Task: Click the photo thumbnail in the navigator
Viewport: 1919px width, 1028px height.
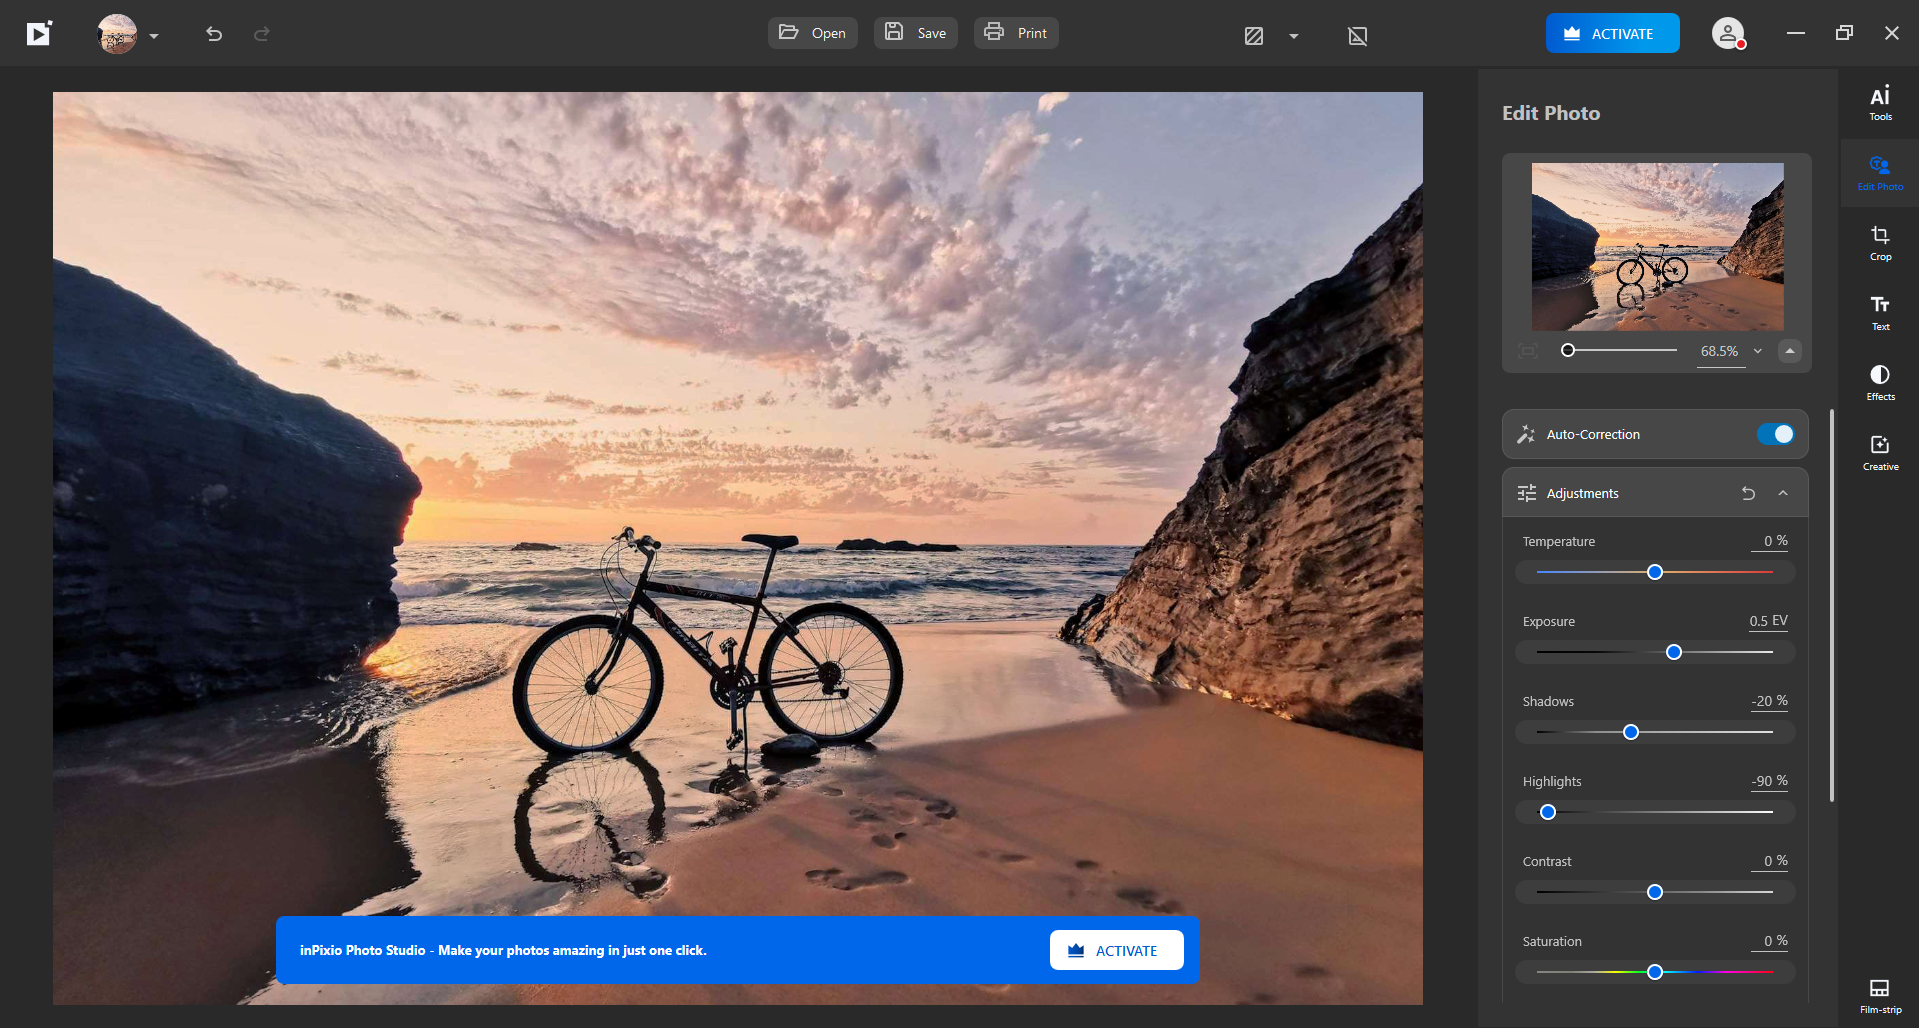Action: coord(1655,246)
